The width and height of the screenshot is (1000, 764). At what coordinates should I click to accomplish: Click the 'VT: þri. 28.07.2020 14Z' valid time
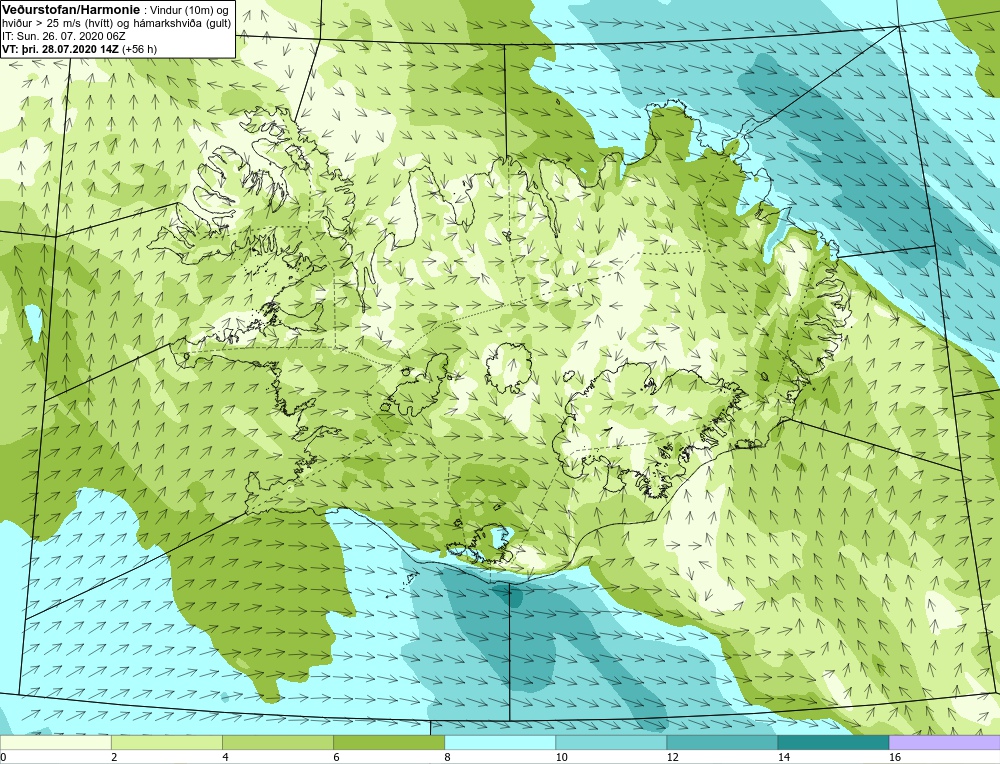61,48
